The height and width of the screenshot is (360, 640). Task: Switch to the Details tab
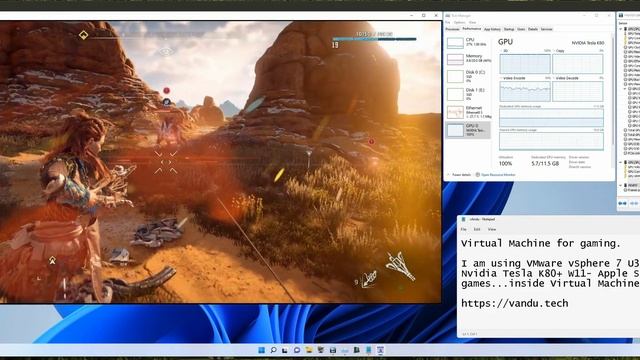pyautogui.click(x=533, y=29)
